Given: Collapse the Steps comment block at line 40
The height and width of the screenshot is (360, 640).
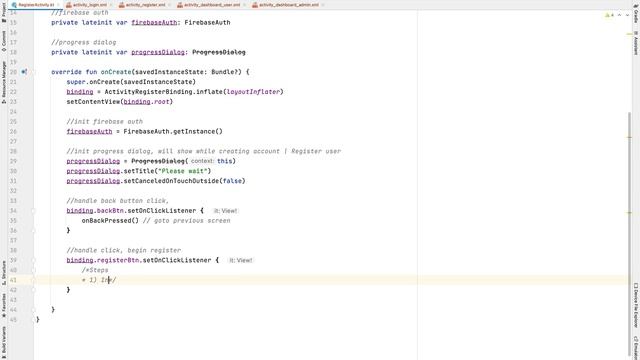Looking at the screenshot, I should pos(33,270).
